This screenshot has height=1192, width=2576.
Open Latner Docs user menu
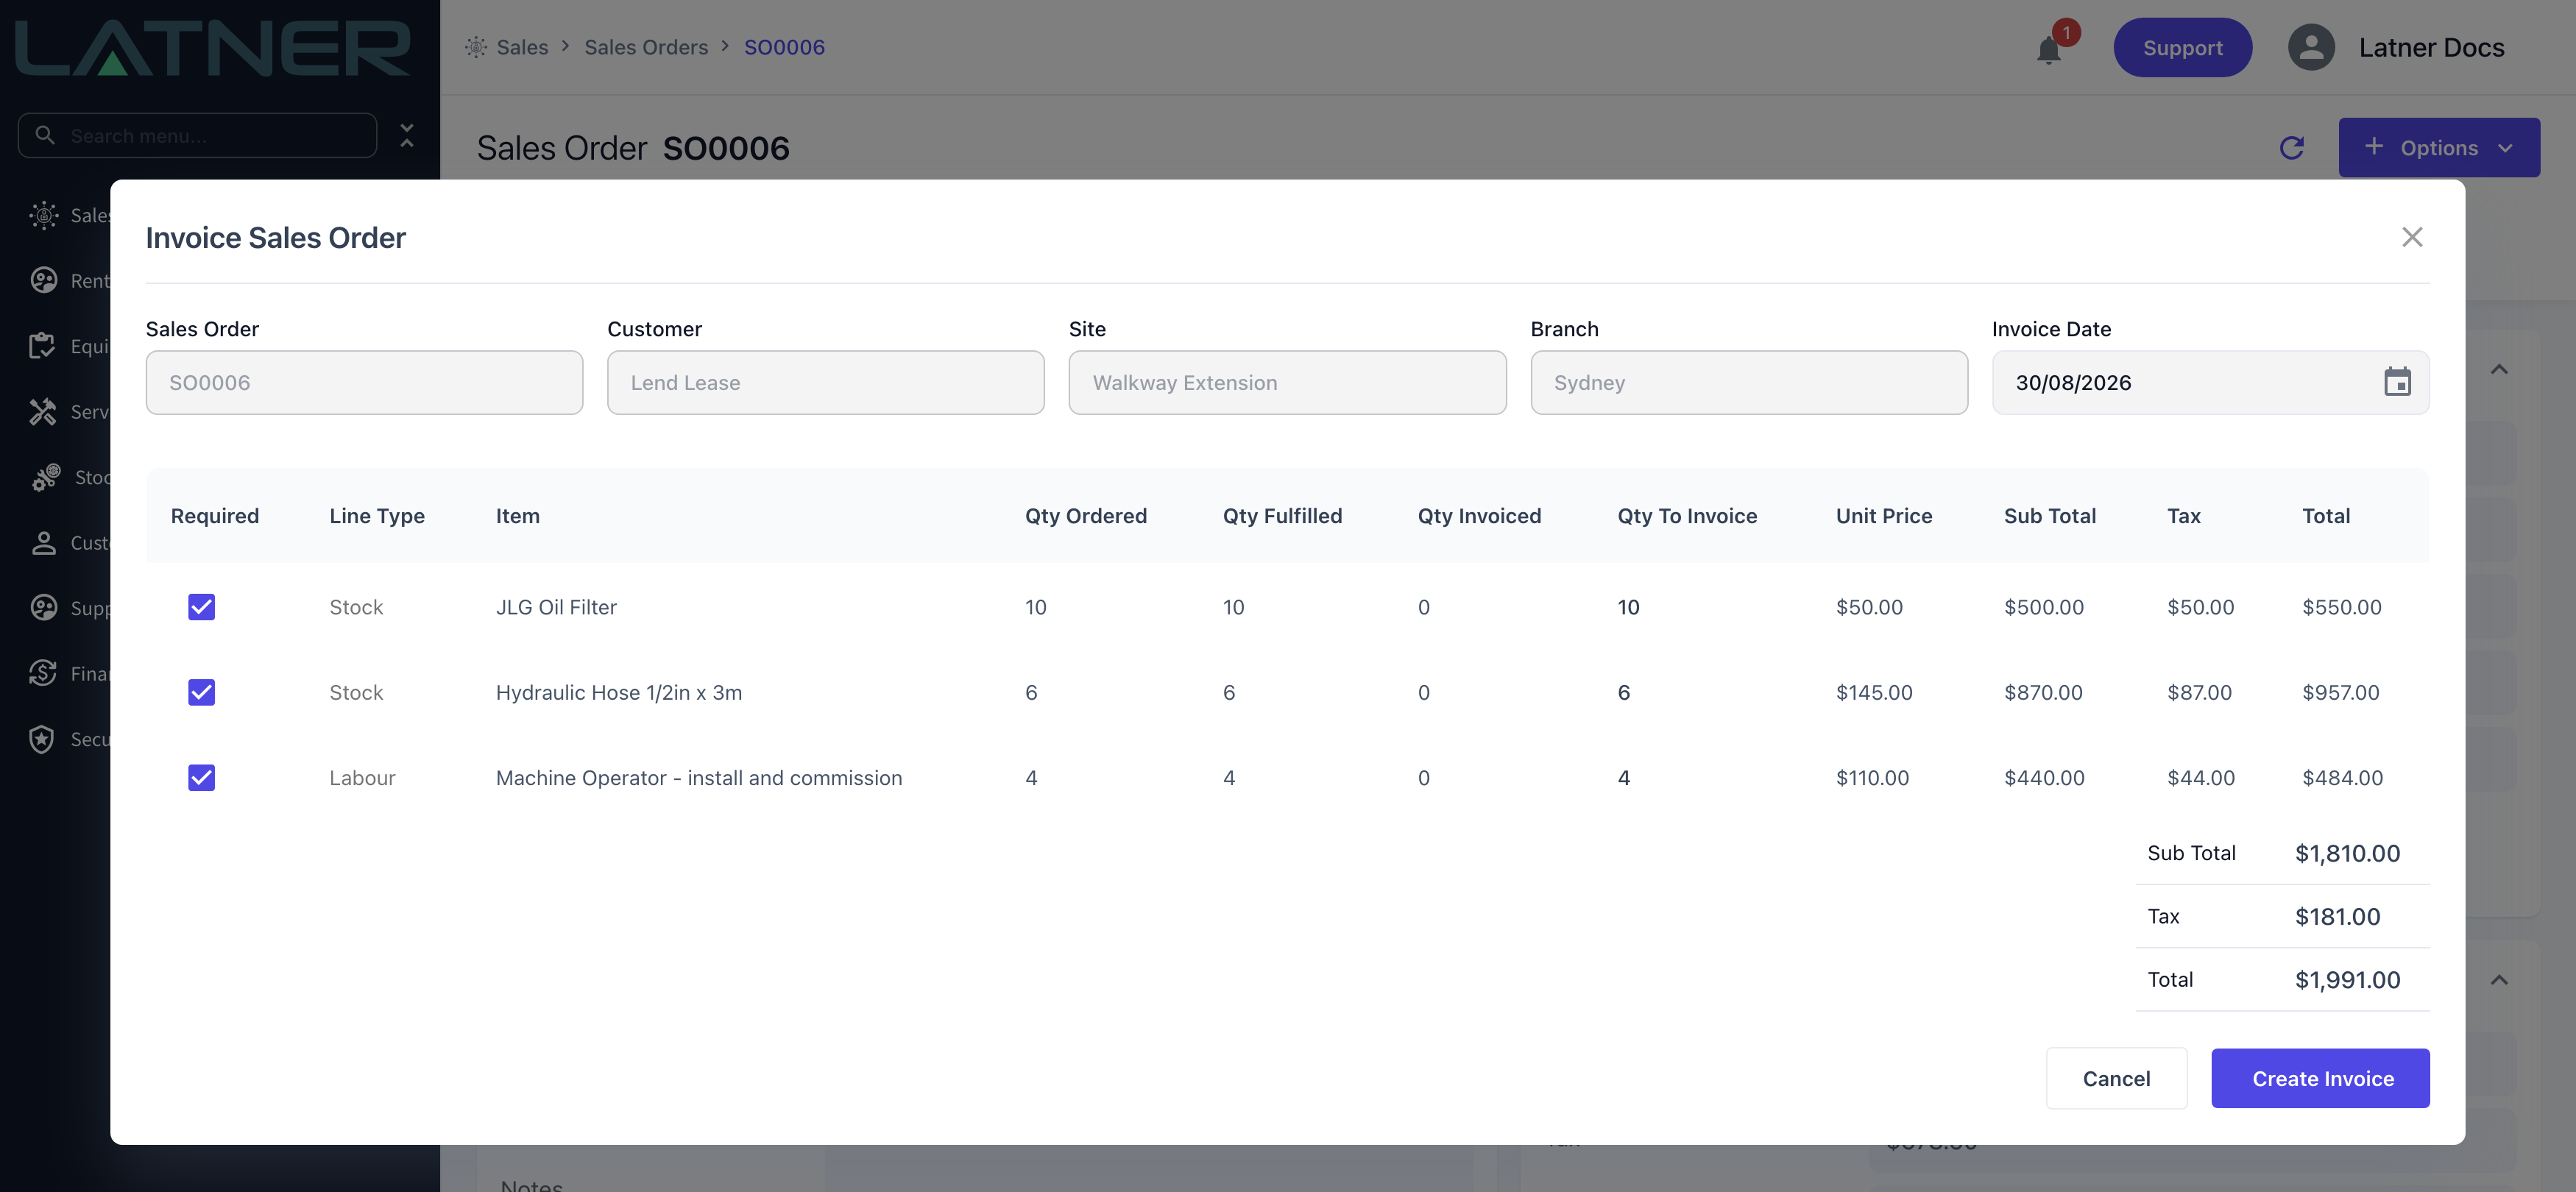tap(2431, 47)
